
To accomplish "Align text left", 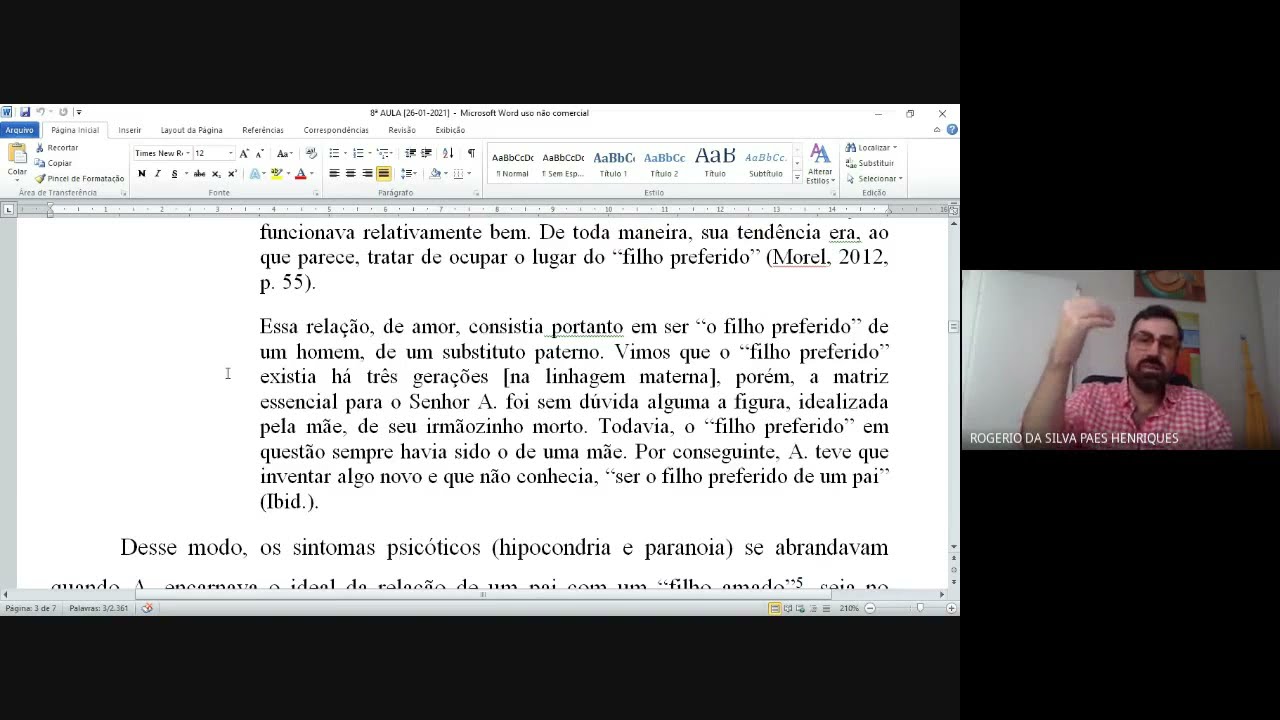I will [334, 174].
